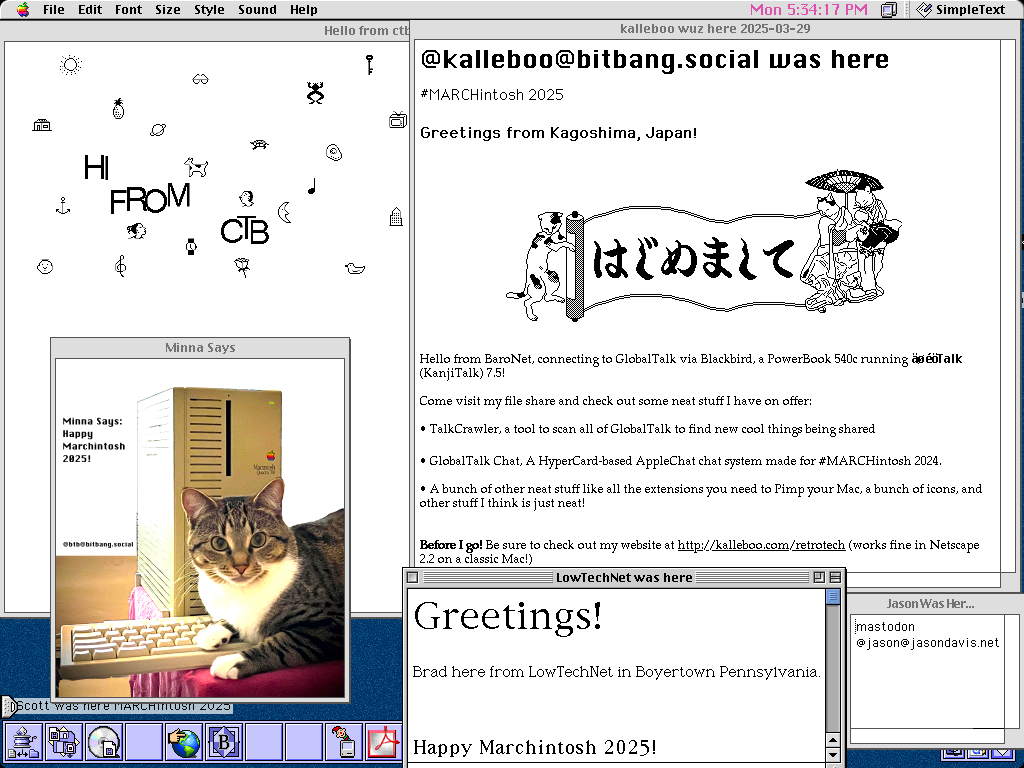Click the kalleboo wuz here title bar
Viewport: 1024px width, 768px height.
pyautogui.click(x=714, y=29)
